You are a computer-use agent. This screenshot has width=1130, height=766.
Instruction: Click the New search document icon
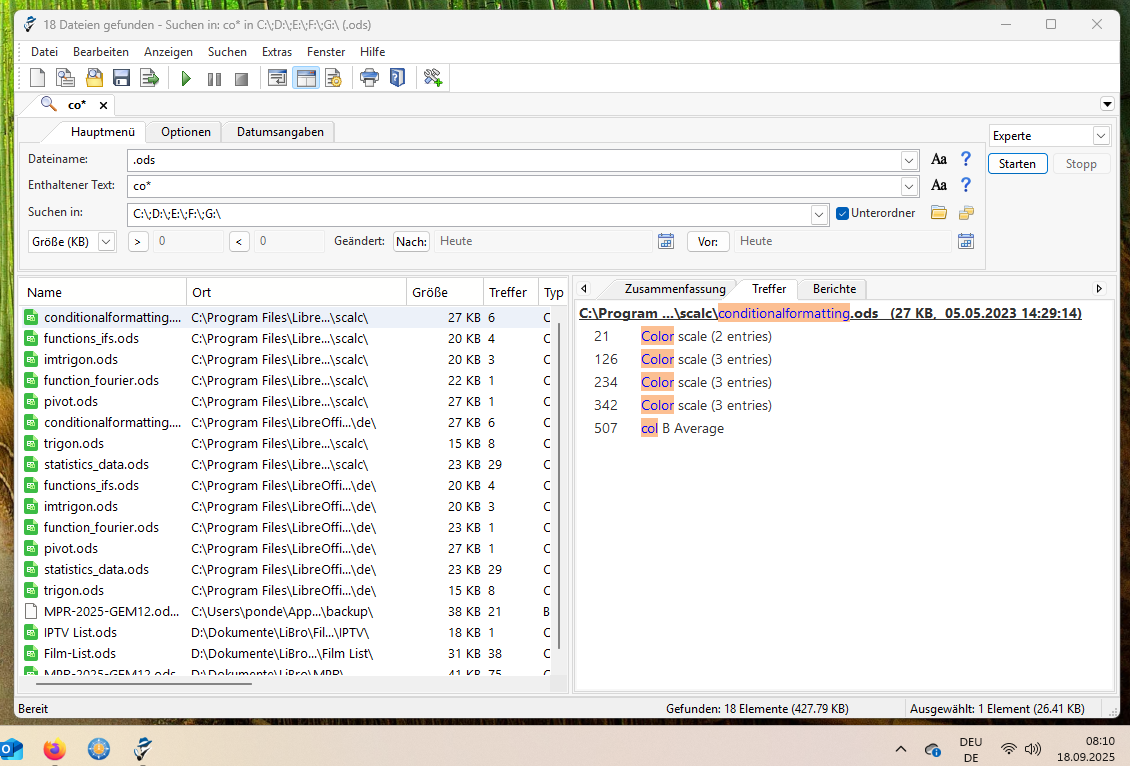tap(37, 78)
